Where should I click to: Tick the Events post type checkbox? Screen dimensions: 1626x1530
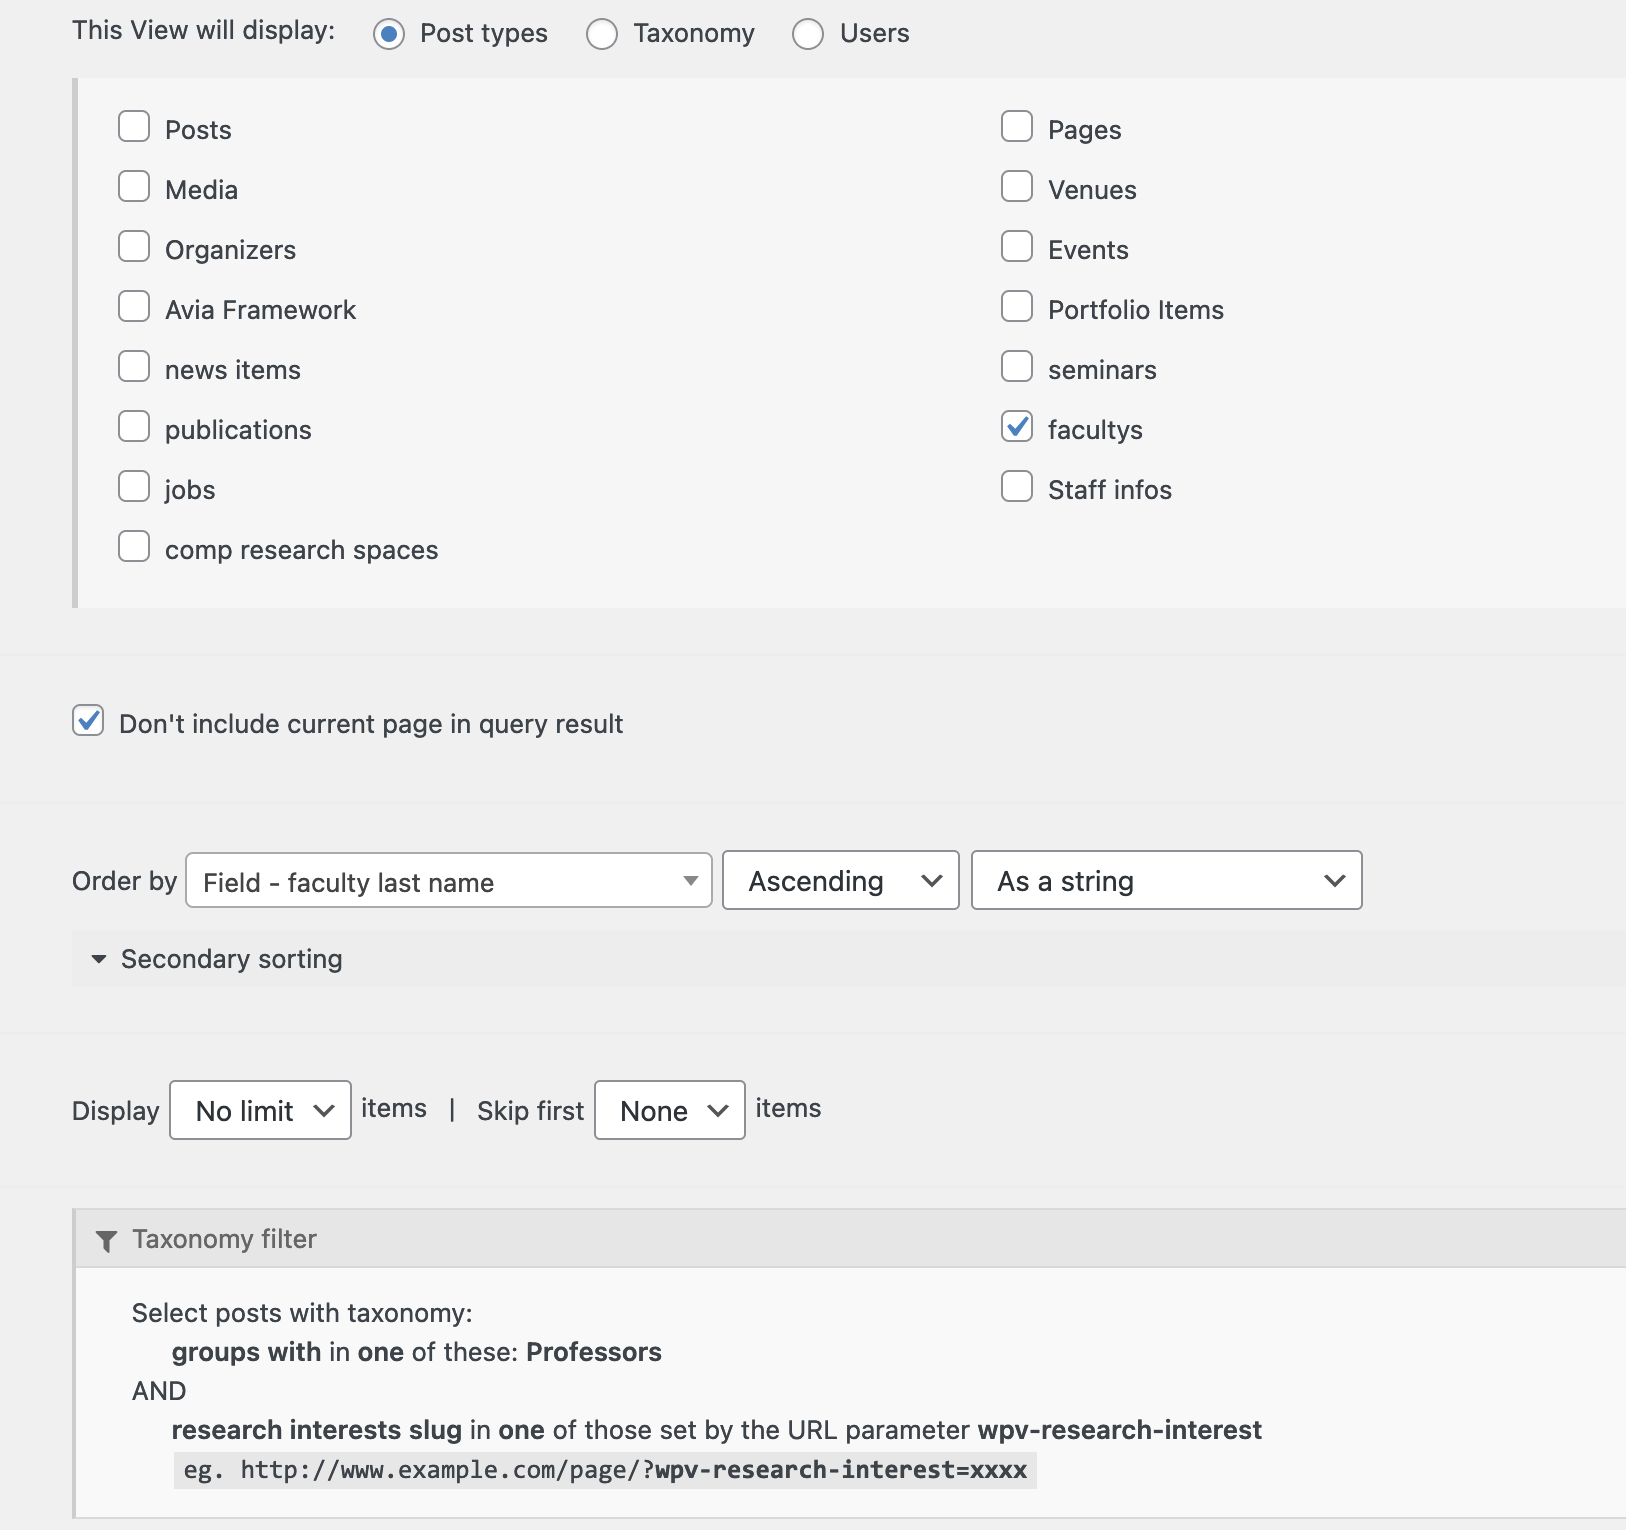pyautogui.click(x=1017, y=247)
